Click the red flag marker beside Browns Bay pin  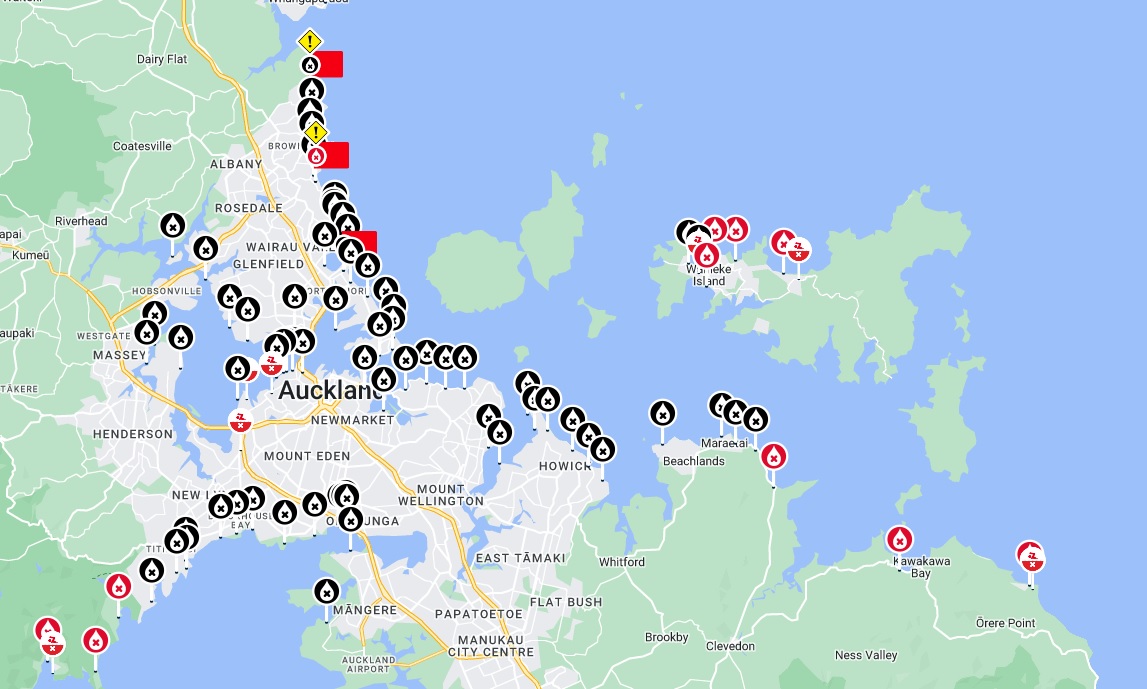335,155
